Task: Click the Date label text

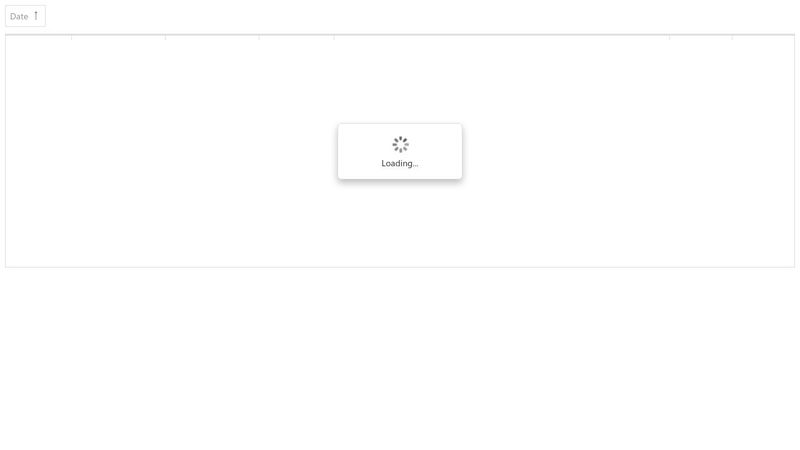Action: (x=19, y=16)
